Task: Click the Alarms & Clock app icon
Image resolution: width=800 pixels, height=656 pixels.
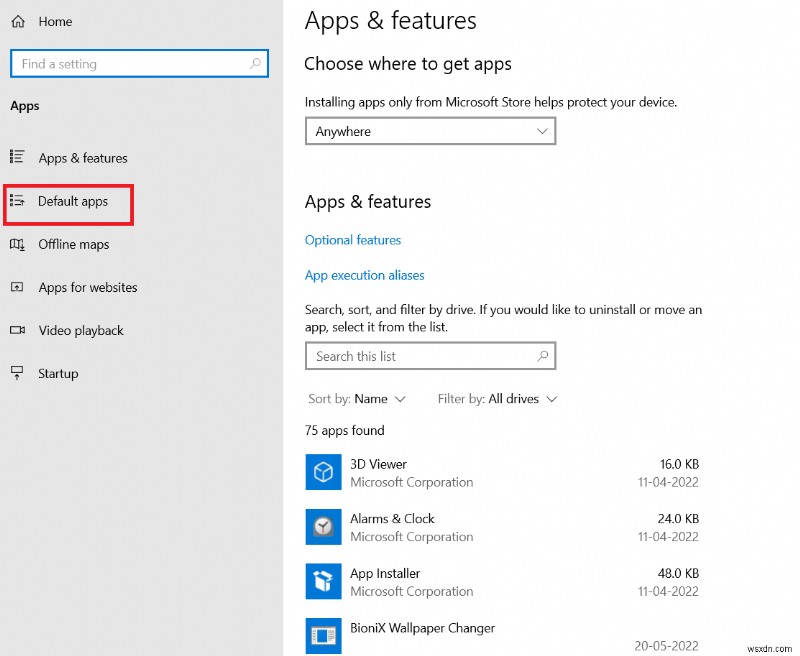Action: (x=323, y=527)
